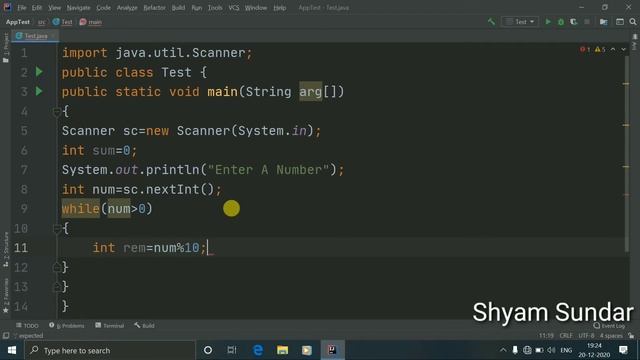Start debugging with the green bug icon
Image resolution: width=640 pixels, height=360 pixels.
[x=561, y=22]
